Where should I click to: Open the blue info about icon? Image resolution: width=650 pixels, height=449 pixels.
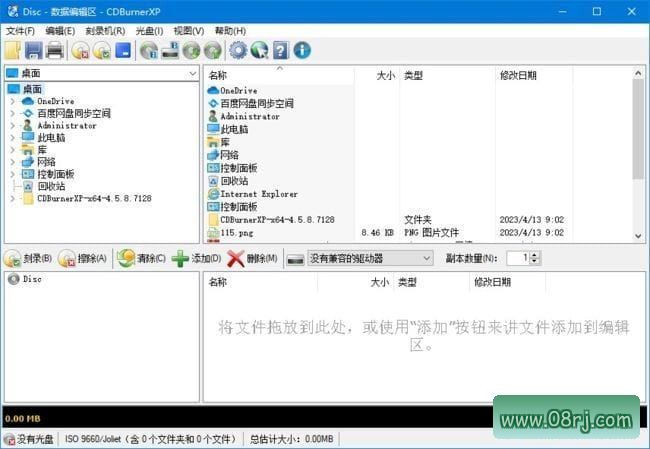[302, 51]
